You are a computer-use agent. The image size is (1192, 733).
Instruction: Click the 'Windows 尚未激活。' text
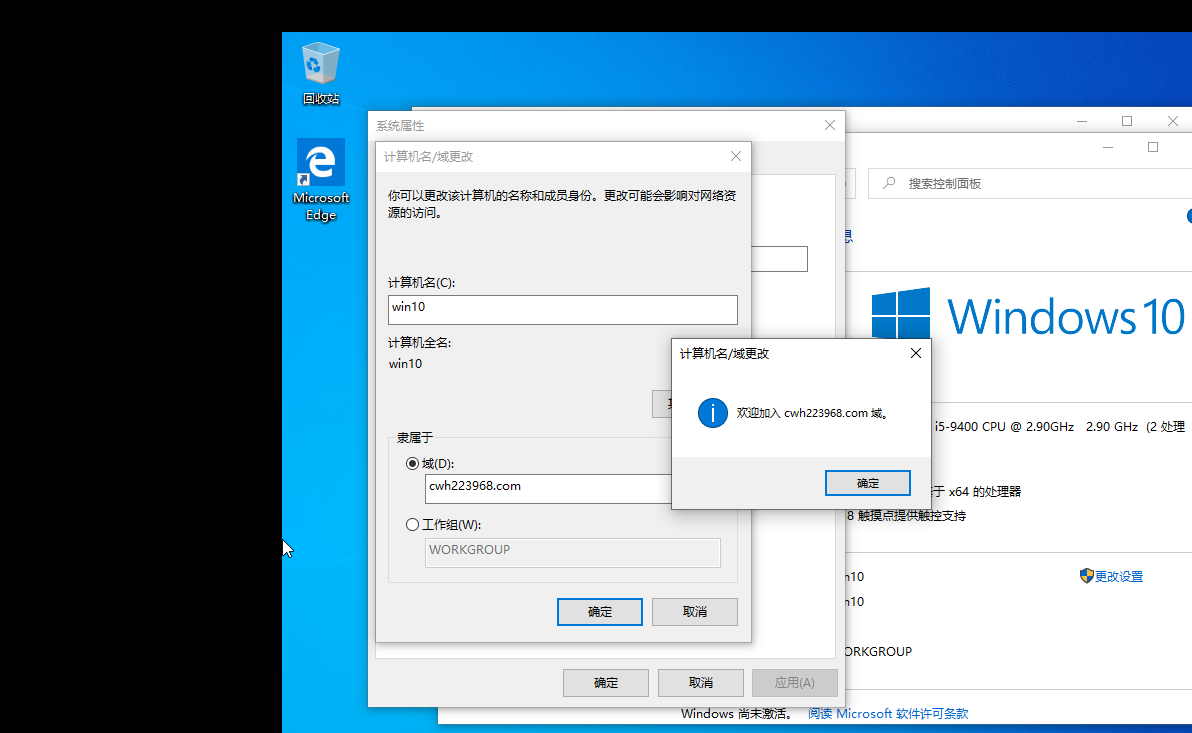[x=736, y=713]
